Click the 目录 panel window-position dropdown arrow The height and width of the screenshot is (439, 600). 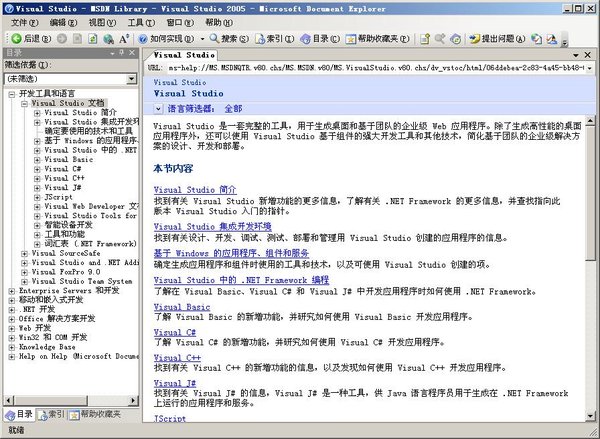(112, 53)
